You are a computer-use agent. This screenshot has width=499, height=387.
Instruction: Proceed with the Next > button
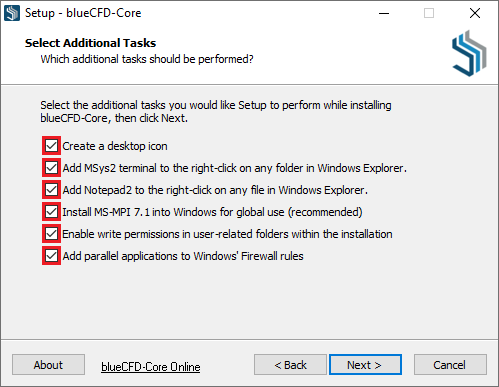[x=365, y=365]
